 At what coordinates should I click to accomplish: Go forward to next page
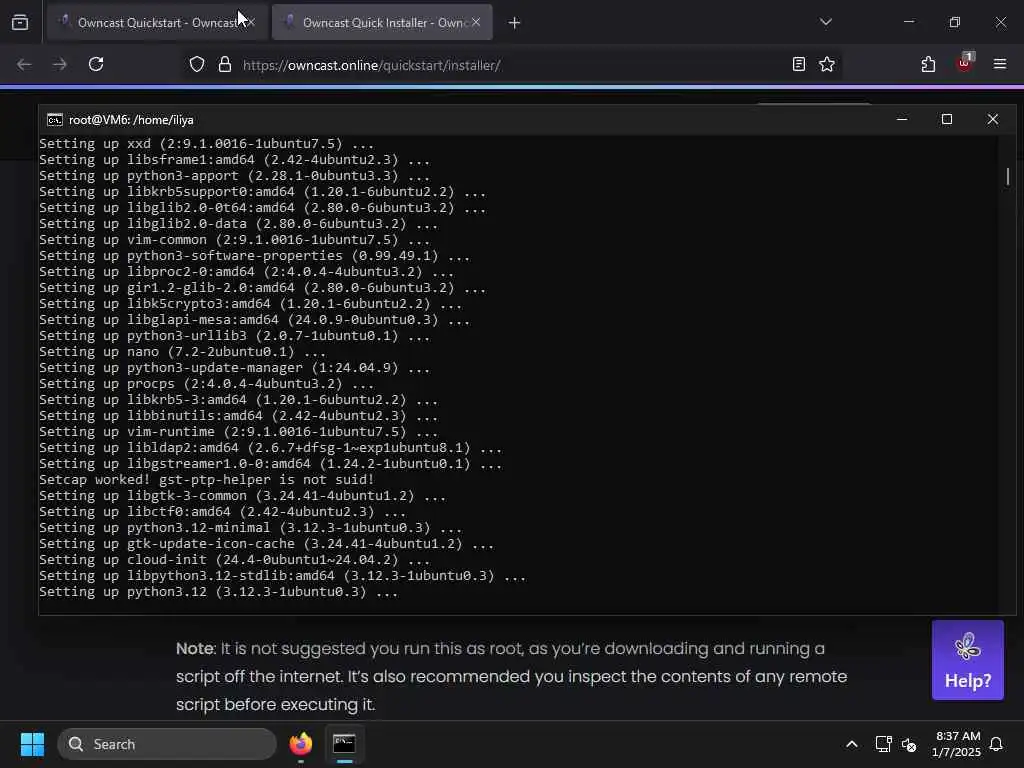(x=60, y=65)
